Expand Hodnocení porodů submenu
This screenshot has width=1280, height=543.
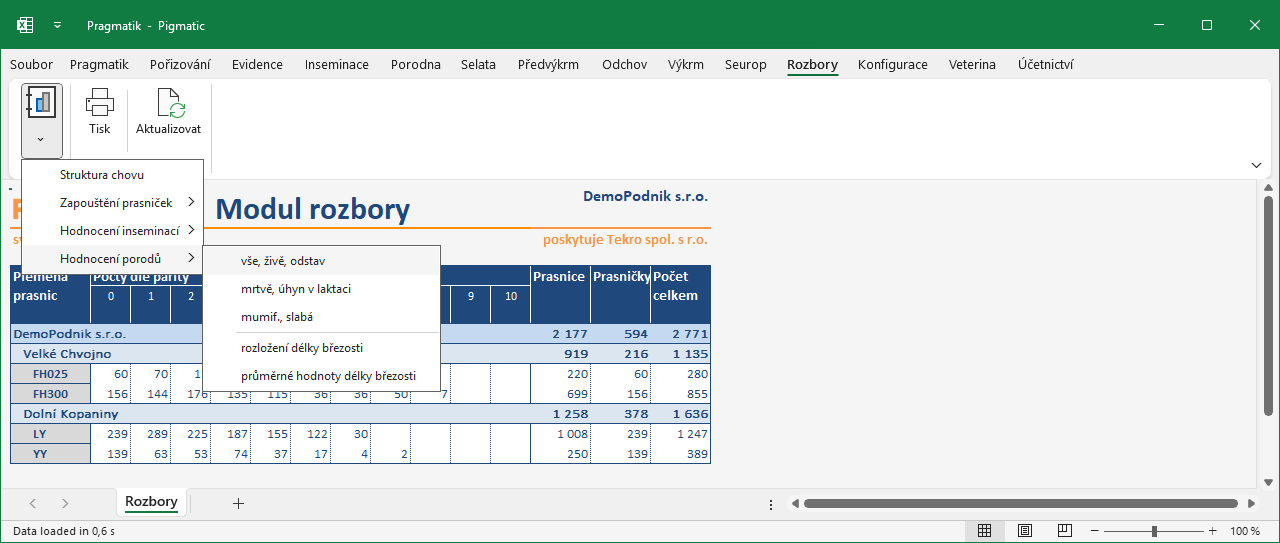(x=112, y=259)
